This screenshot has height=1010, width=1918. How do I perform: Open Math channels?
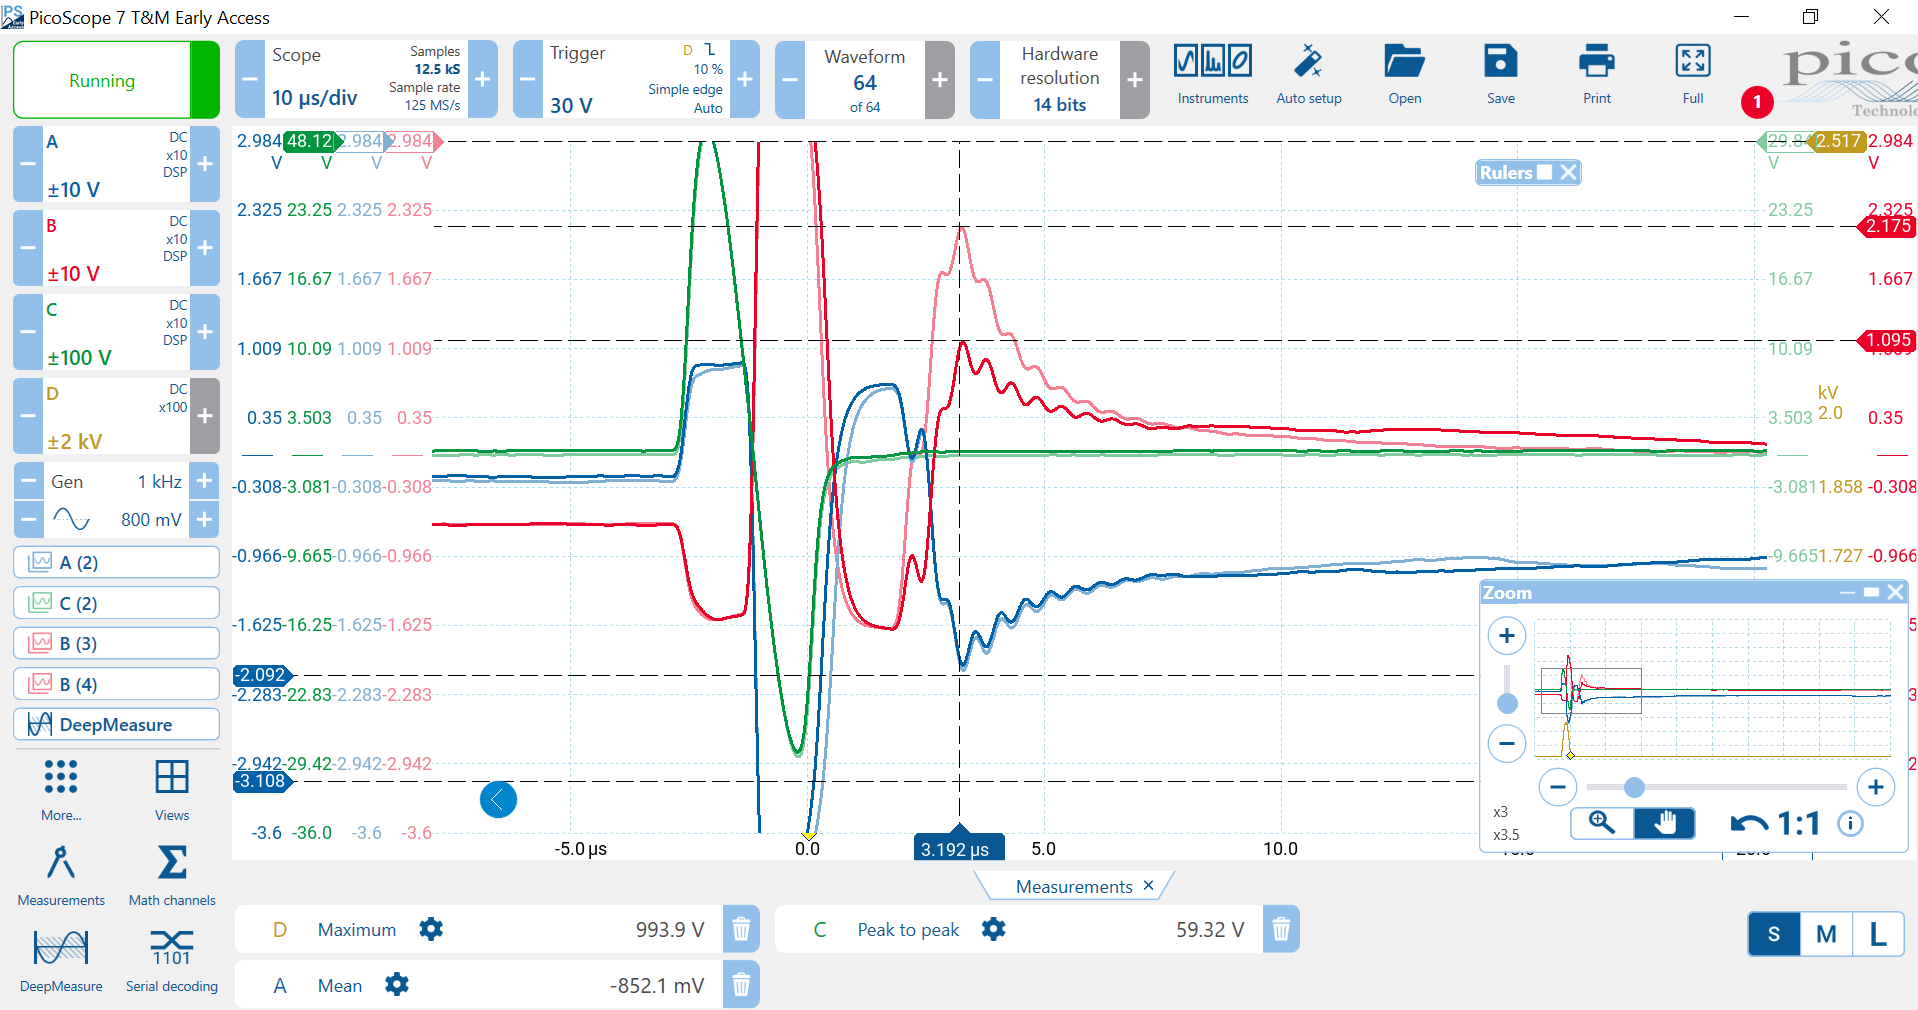tap(172, 875)
